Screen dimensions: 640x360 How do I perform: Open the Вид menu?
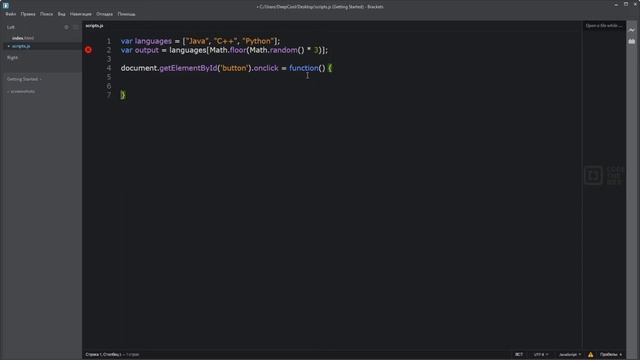(x=62, y=14)
